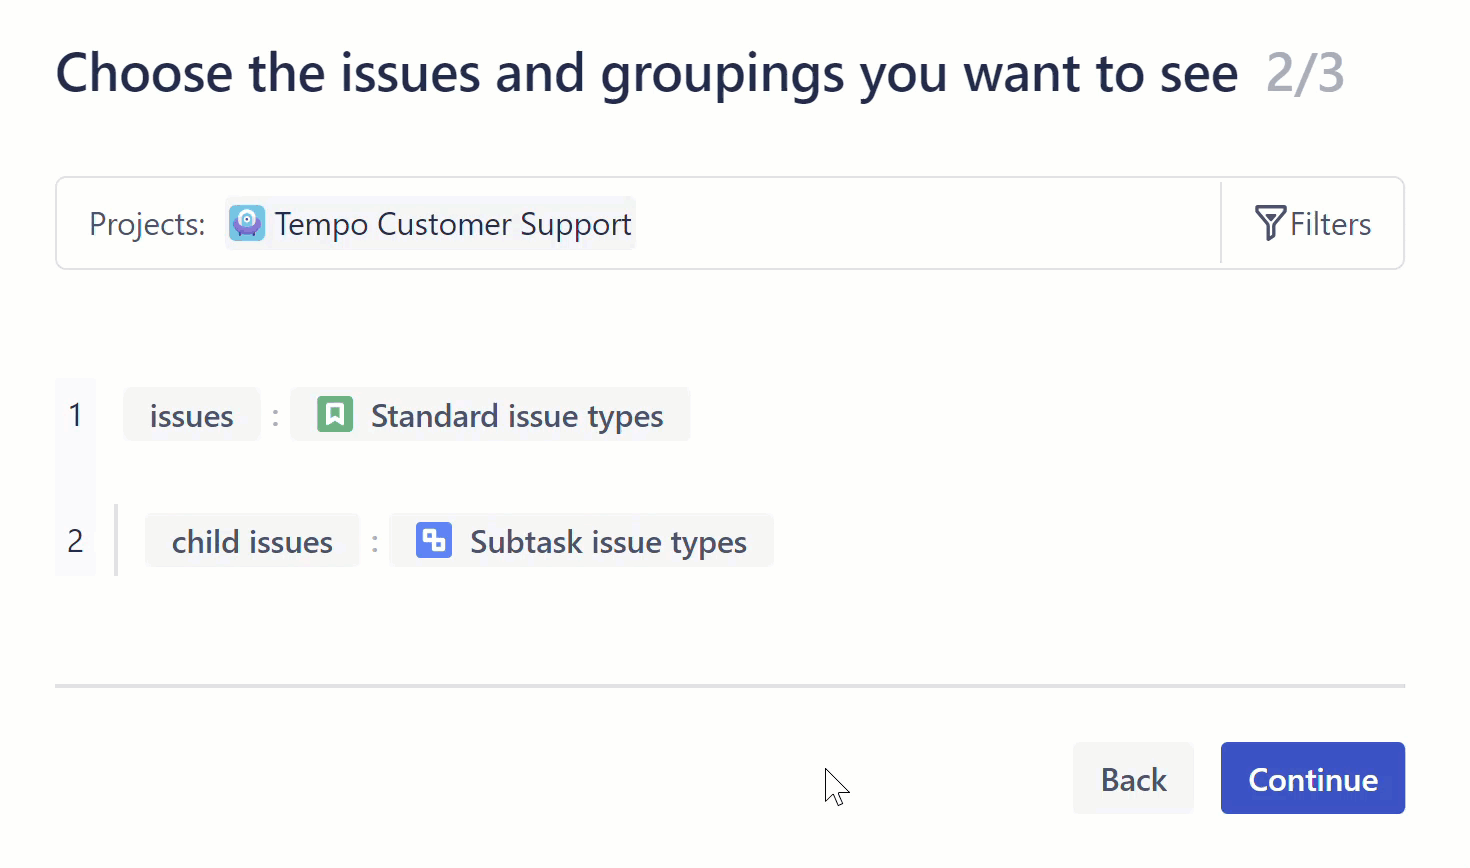Go back using the Back button
1470x868 pixels.
[1133, 778]
